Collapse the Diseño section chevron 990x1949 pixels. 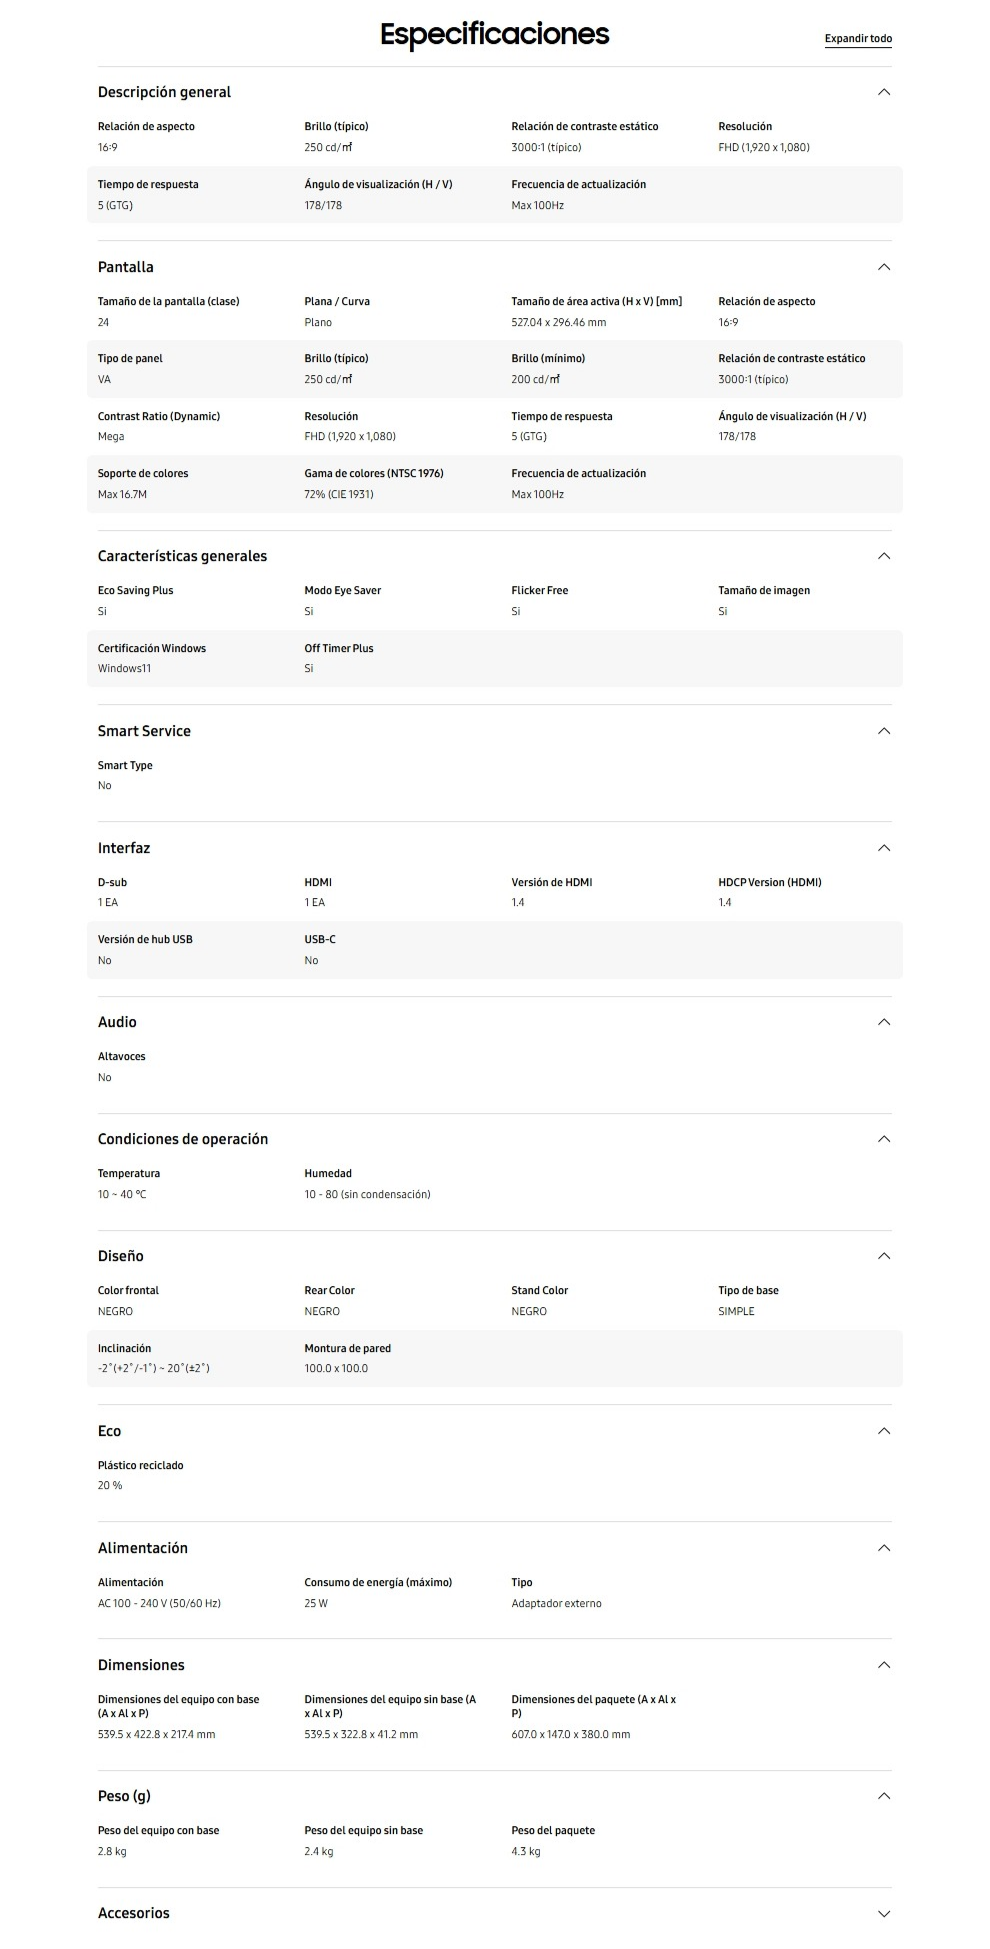[883, 1256]
